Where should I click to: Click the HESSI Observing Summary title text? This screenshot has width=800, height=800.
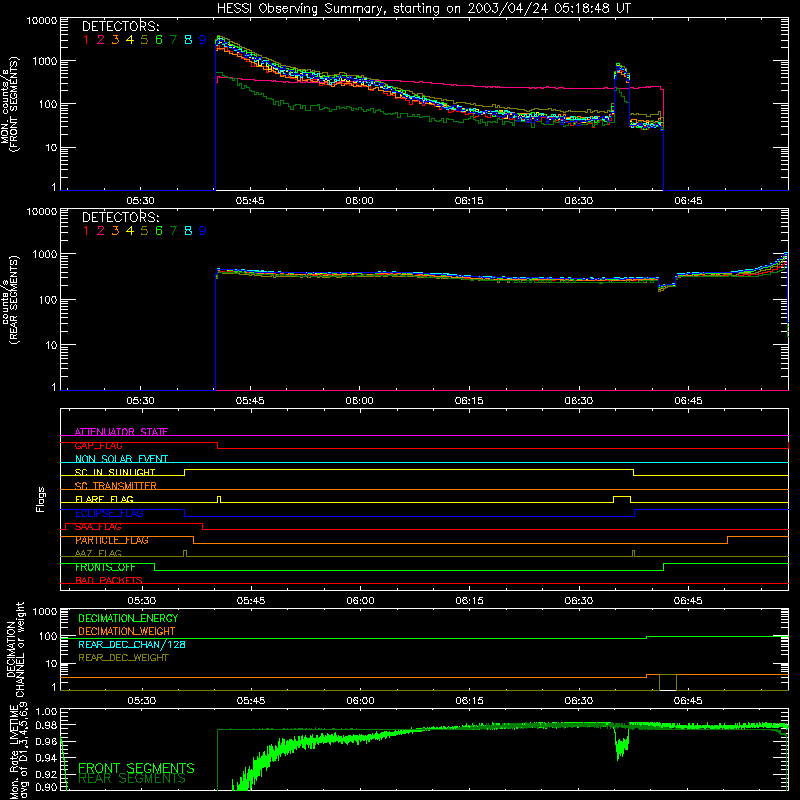tap(423, 9)
